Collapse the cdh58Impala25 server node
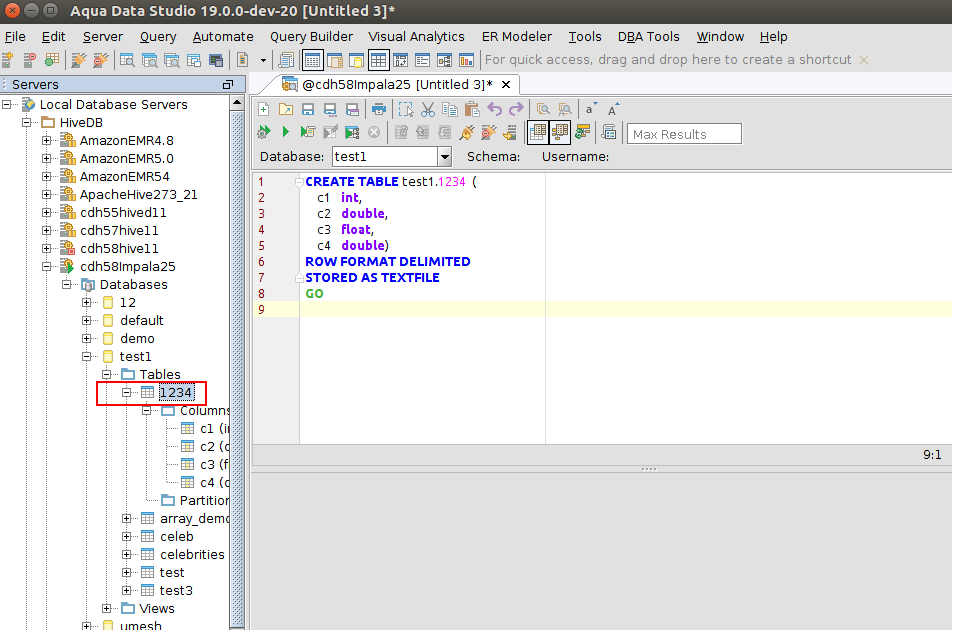 click(x=47, y=267)
